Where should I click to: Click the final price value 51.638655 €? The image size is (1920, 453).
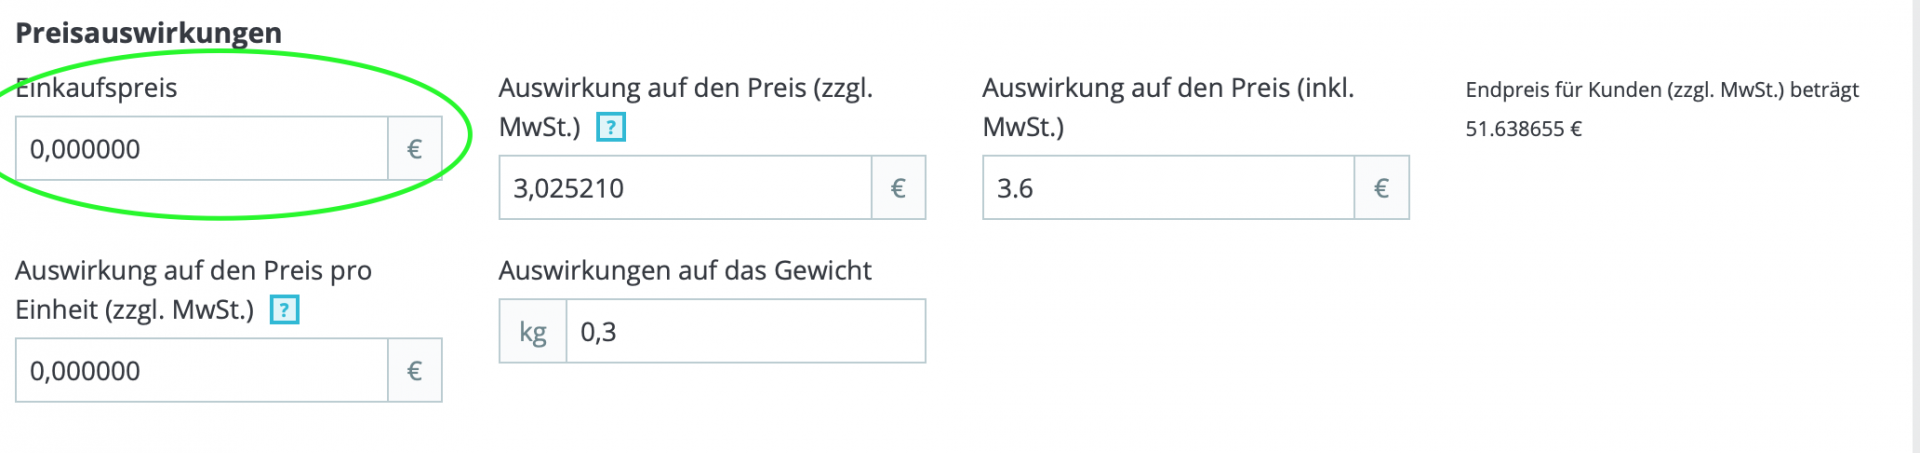pyautogui.click(x=1523, y=129)
